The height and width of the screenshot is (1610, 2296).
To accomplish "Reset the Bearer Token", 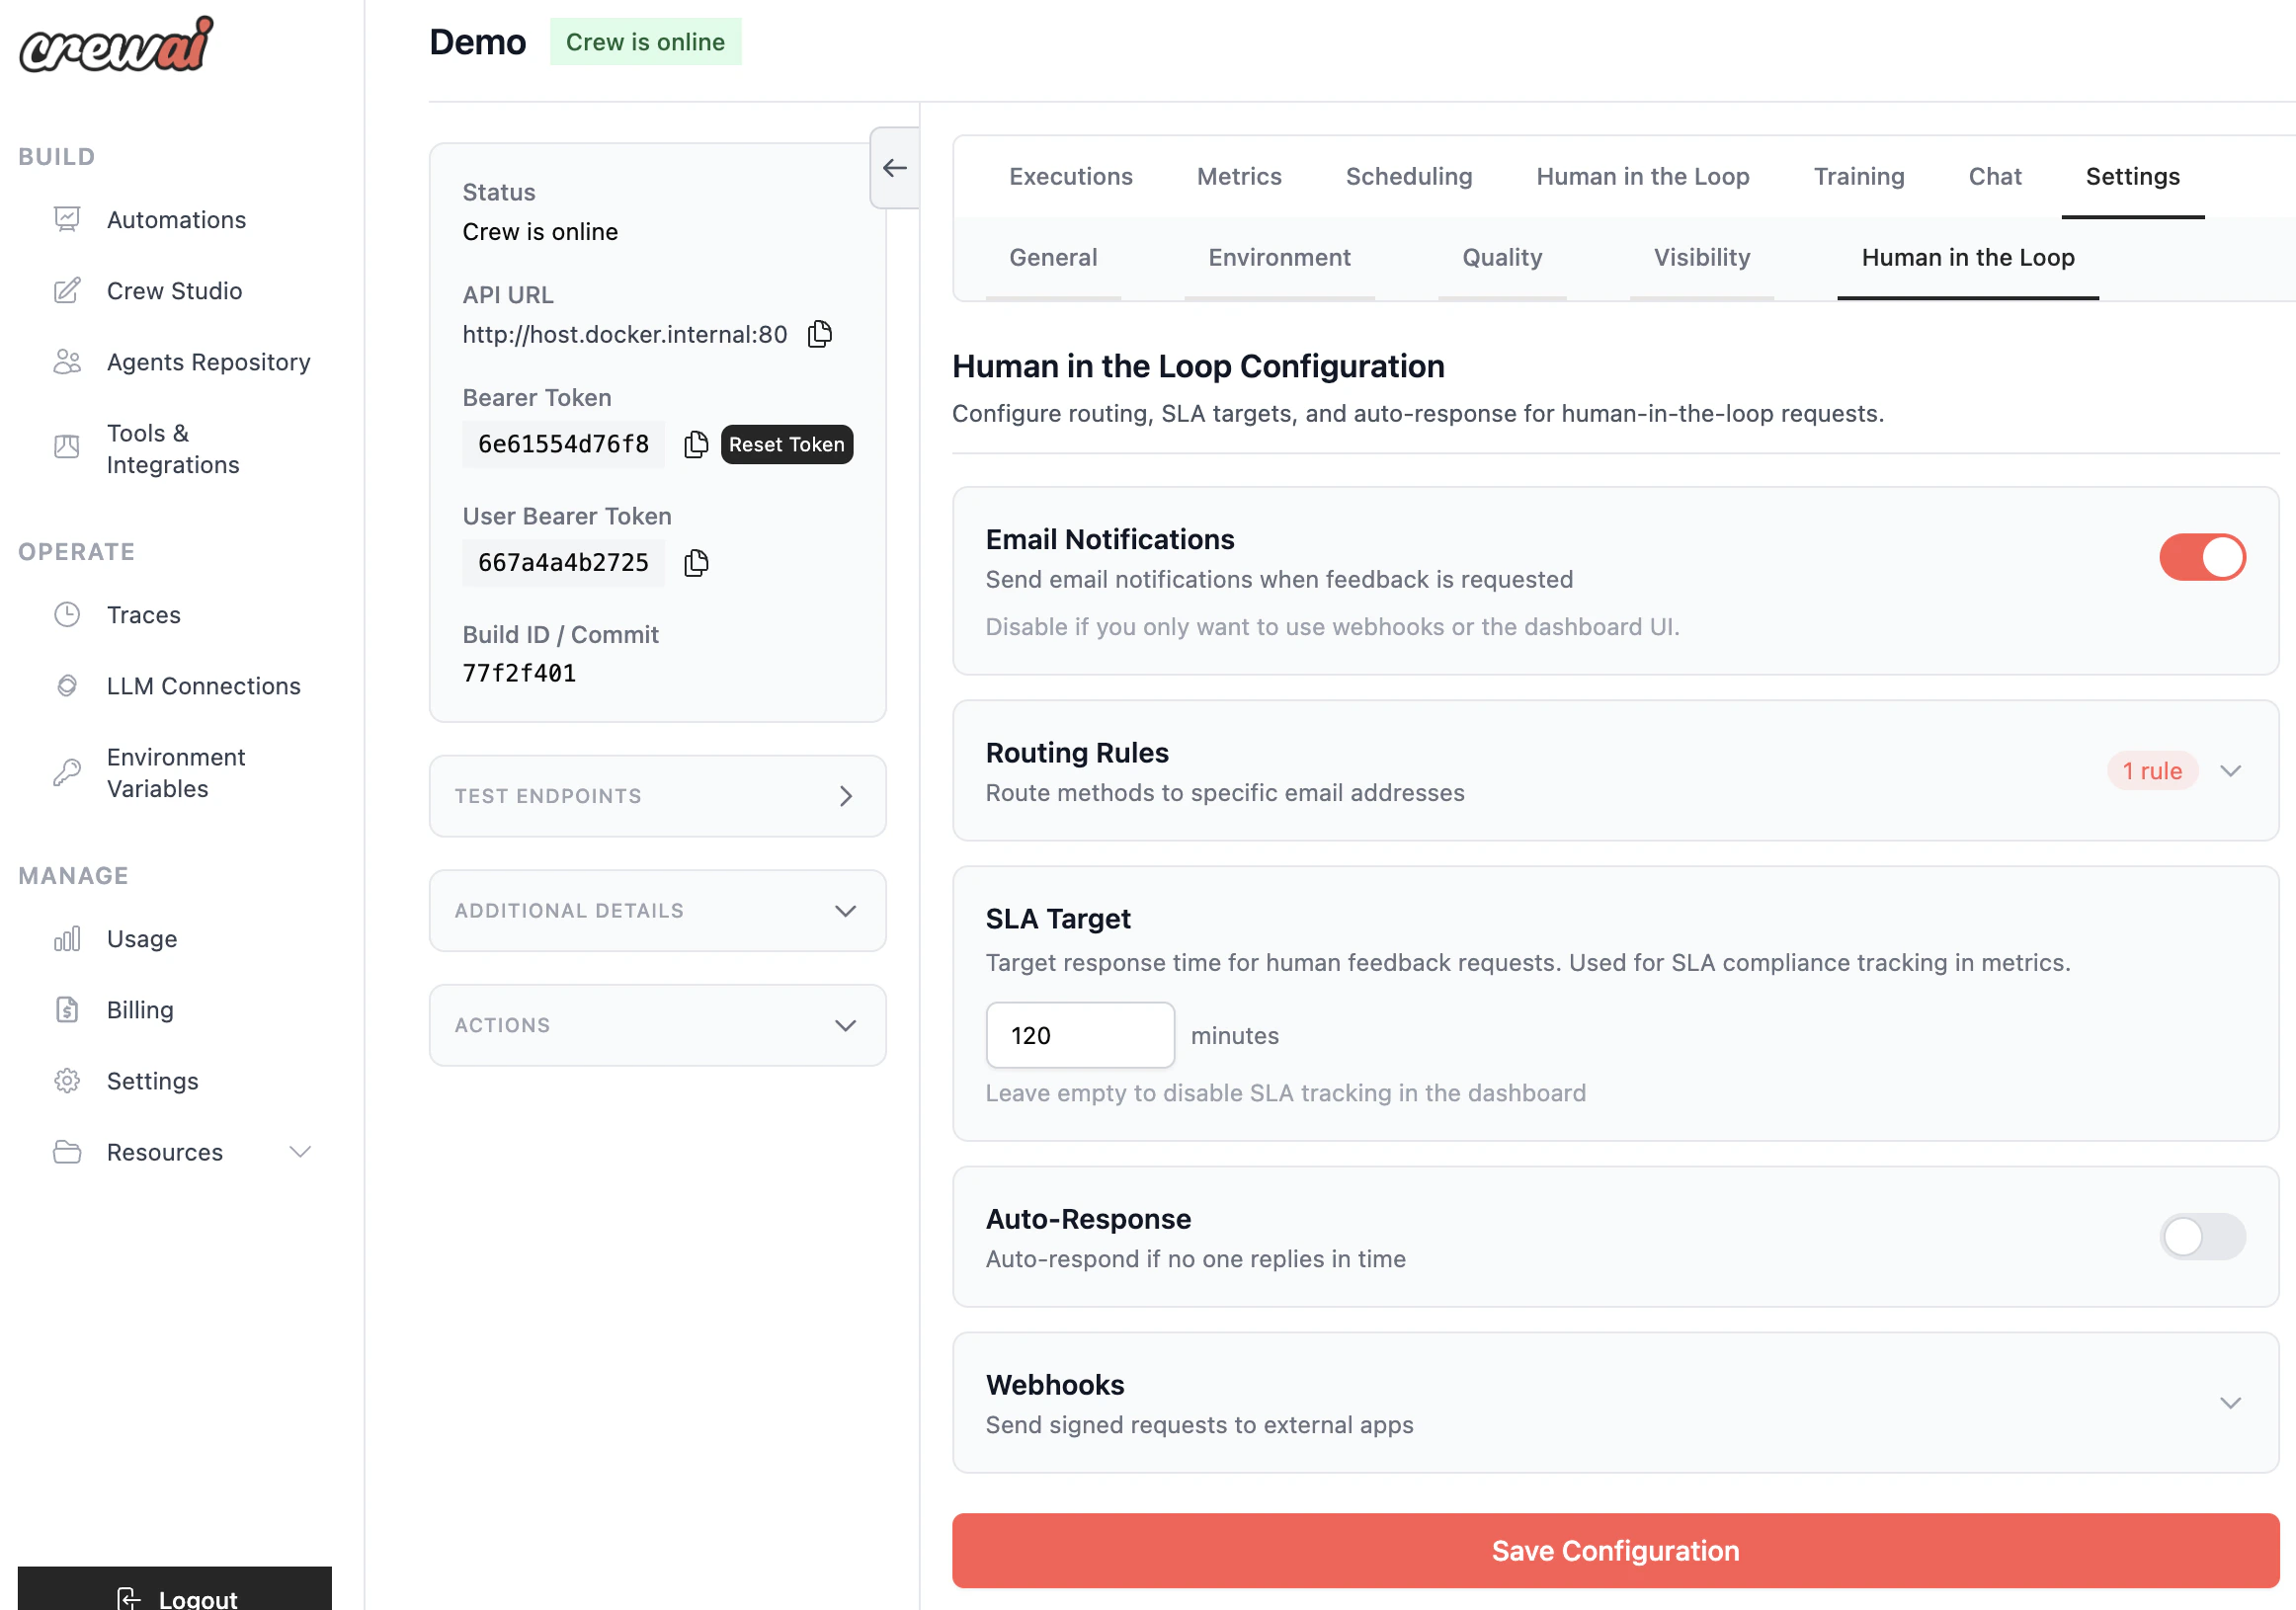I will (786, 444).
